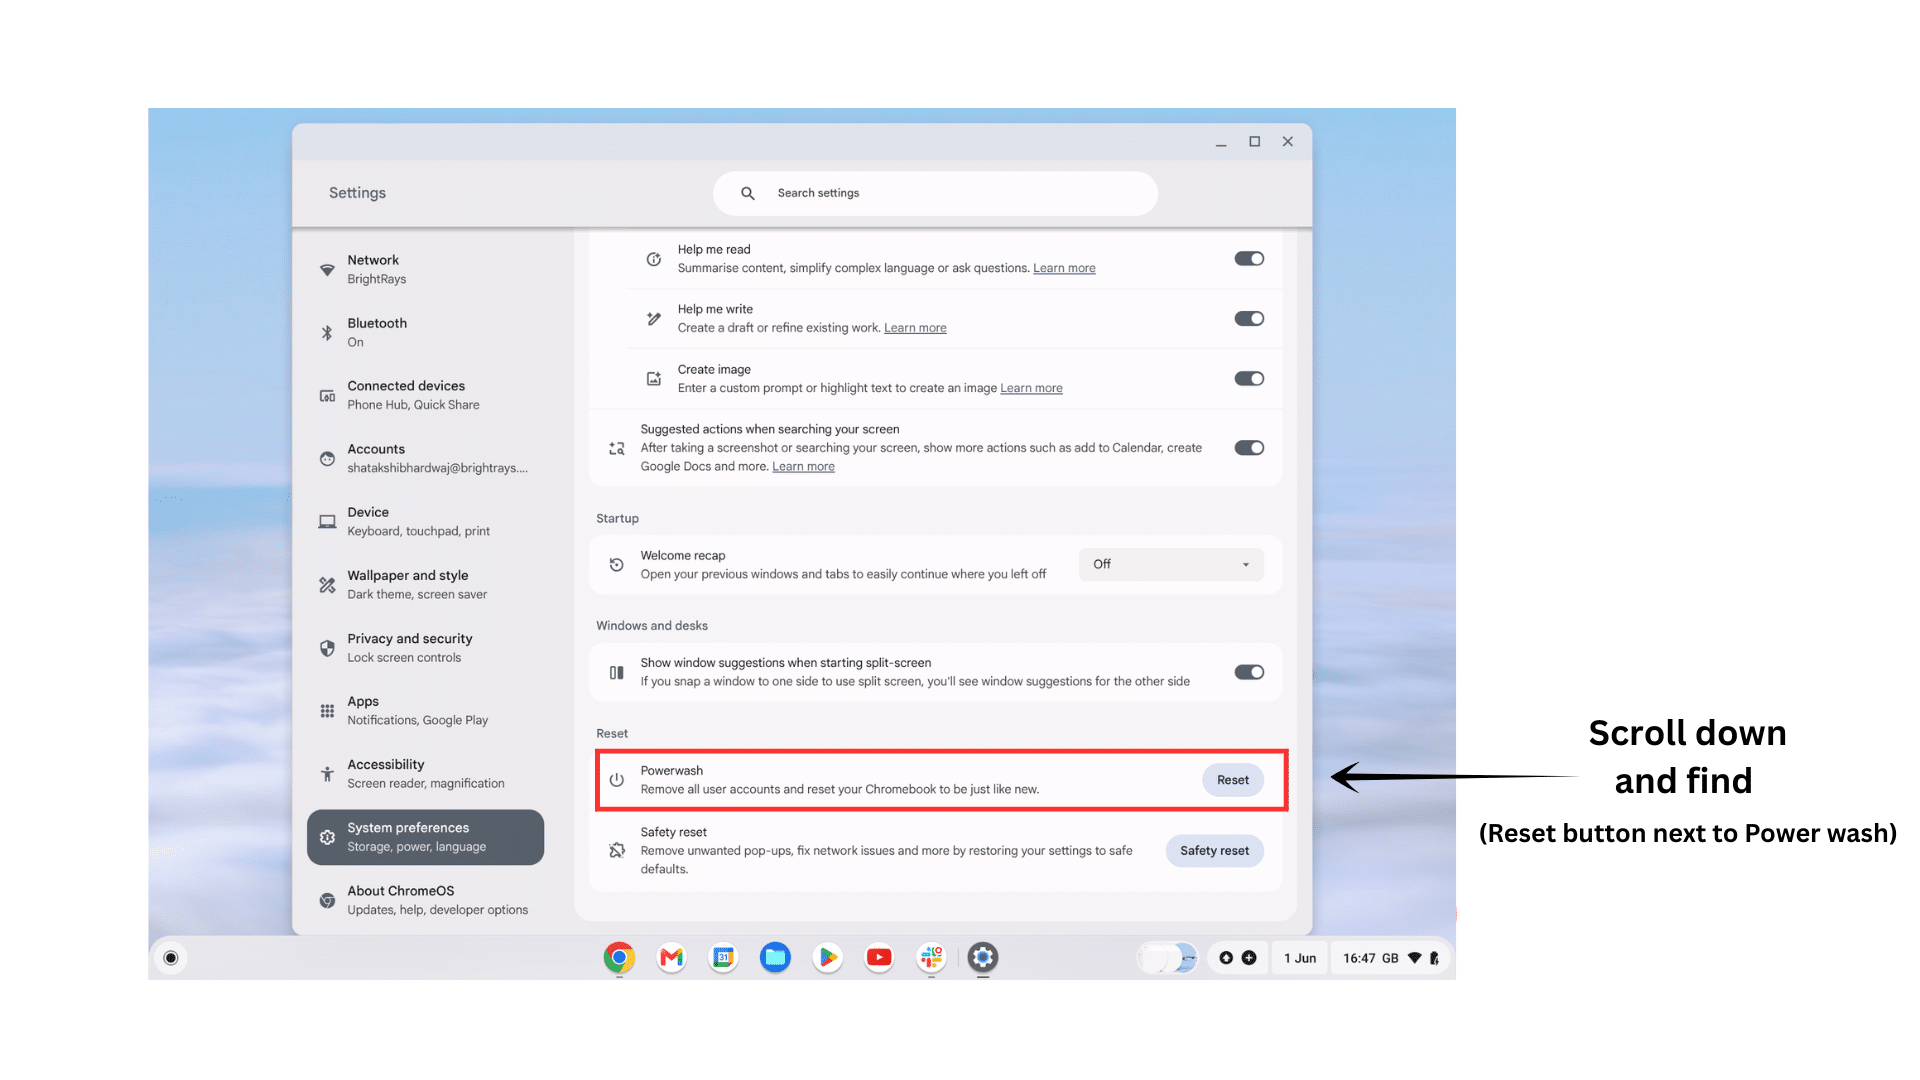Open Play Store from the shelf

pyautogui.click(x=827, y=958)
